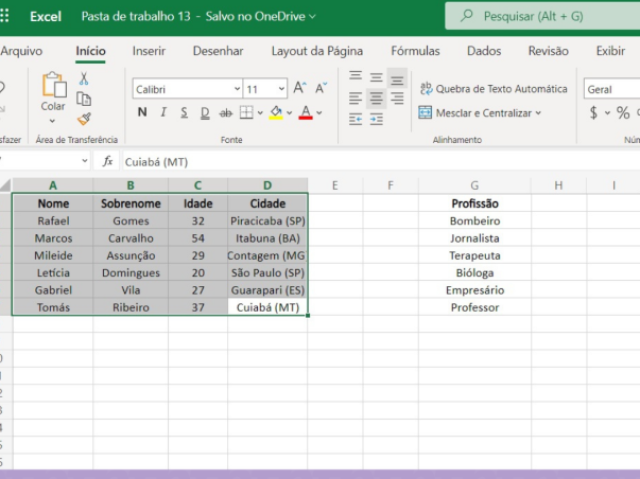Align text to top

356,76
